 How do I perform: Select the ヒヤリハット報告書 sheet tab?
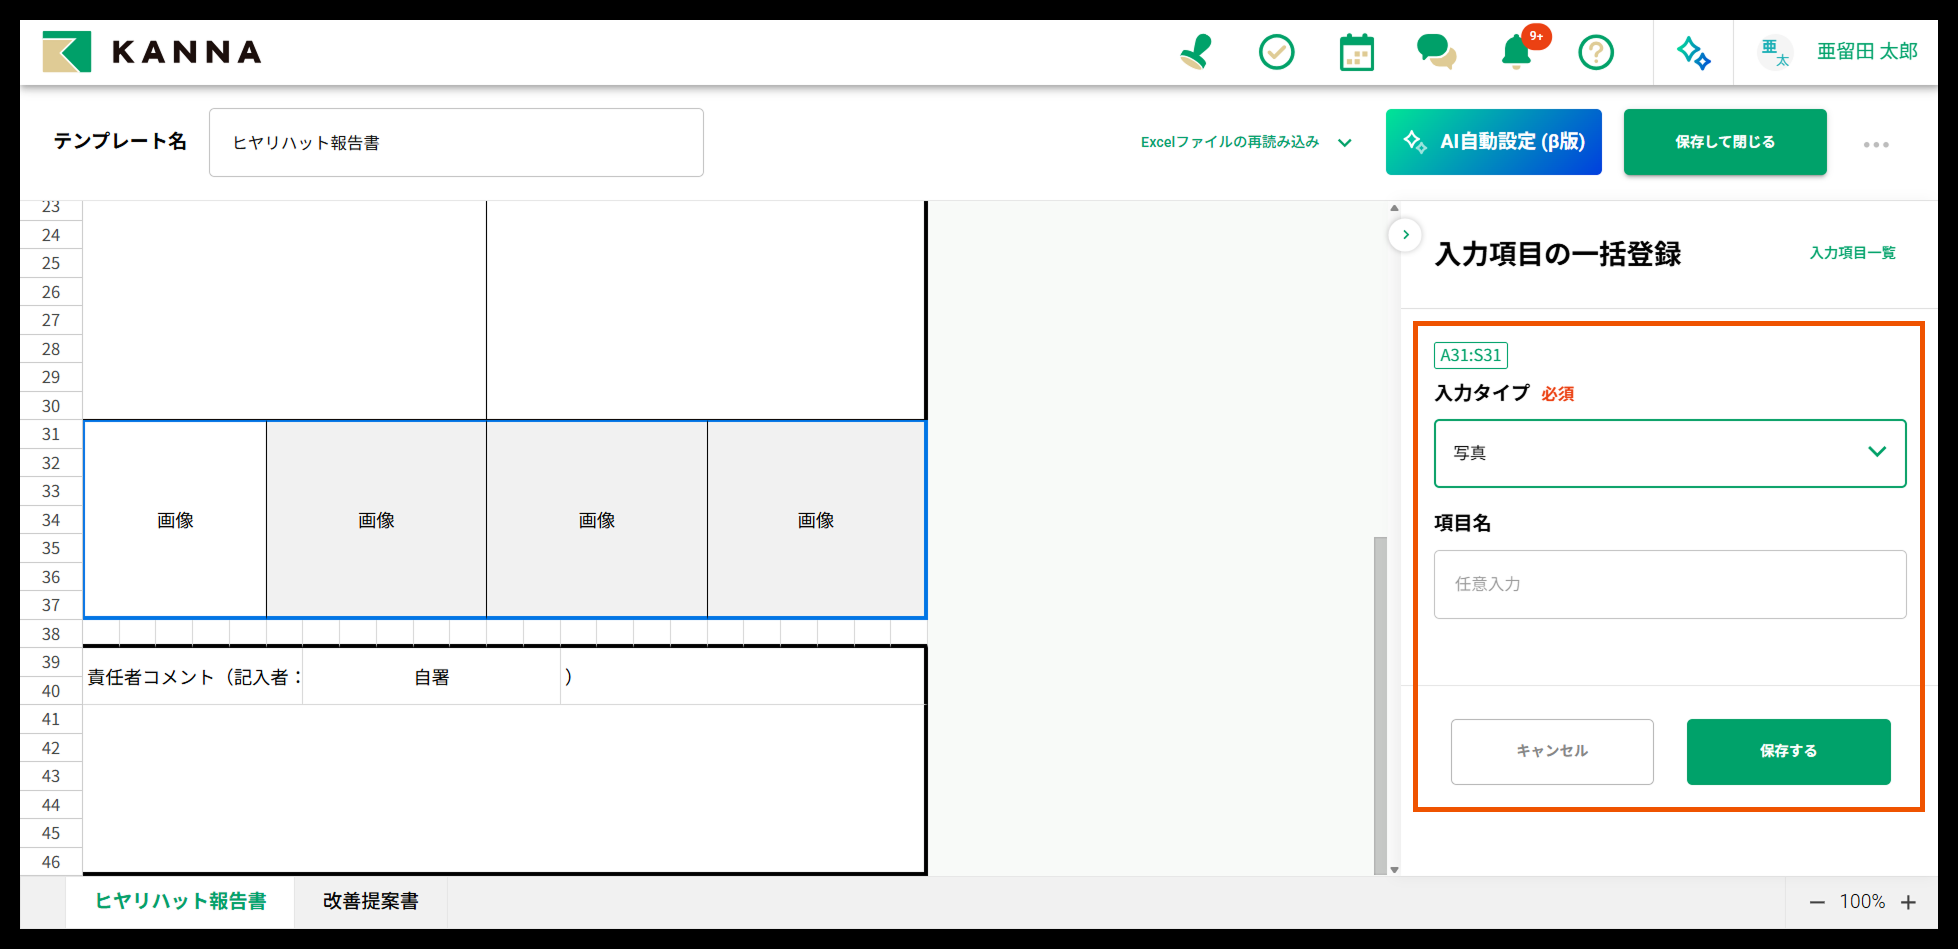(180, 901)
